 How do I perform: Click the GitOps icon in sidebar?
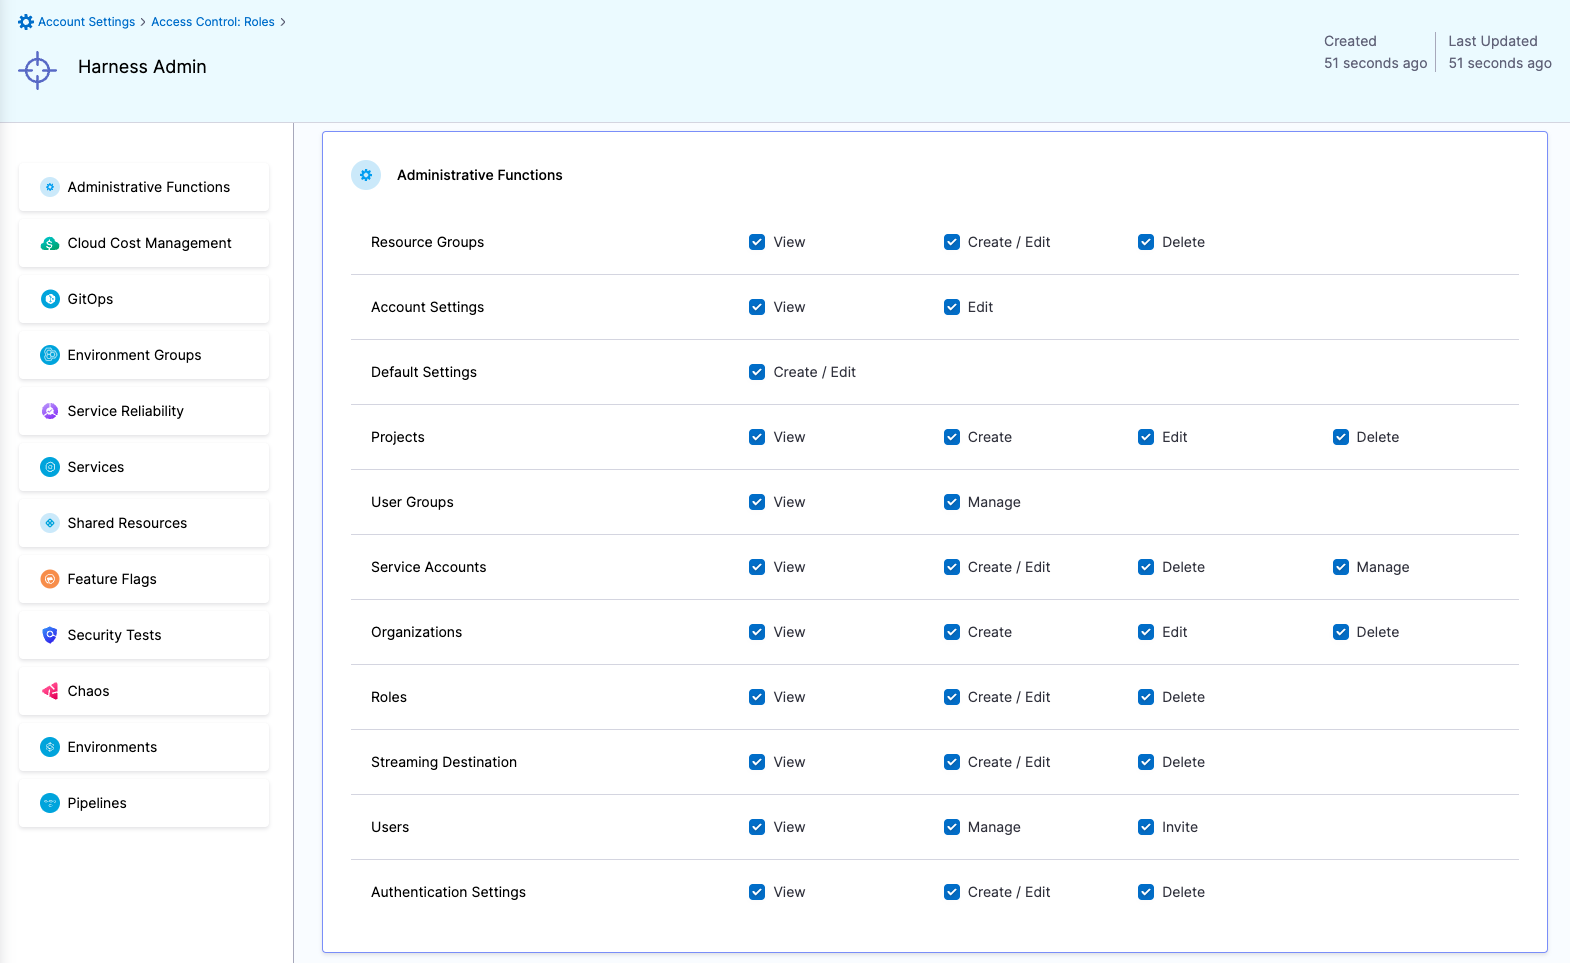pyautogui.click(x=49, y=299)
